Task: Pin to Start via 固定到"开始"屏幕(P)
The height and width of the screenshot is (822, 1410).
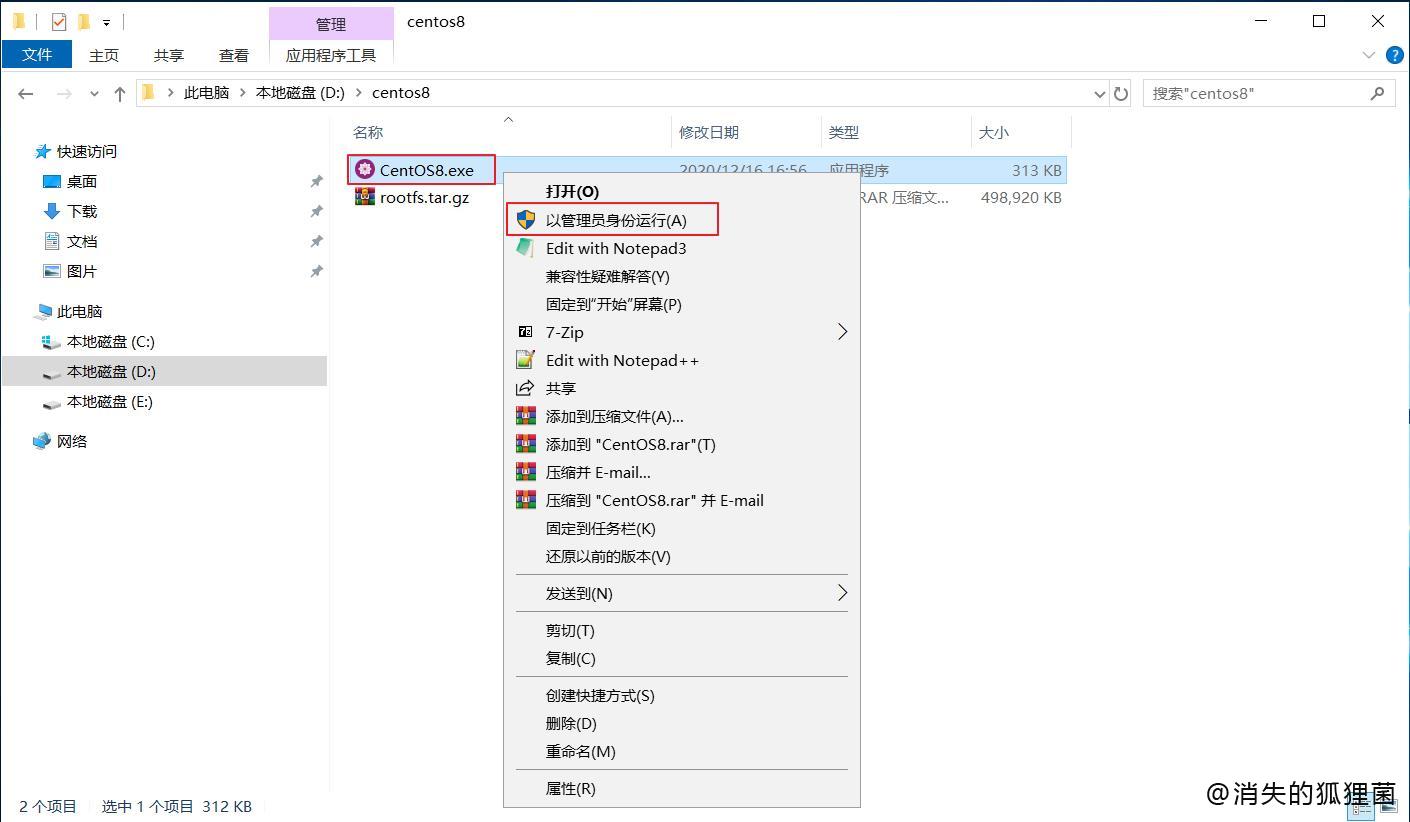Action: pos(613,304)
